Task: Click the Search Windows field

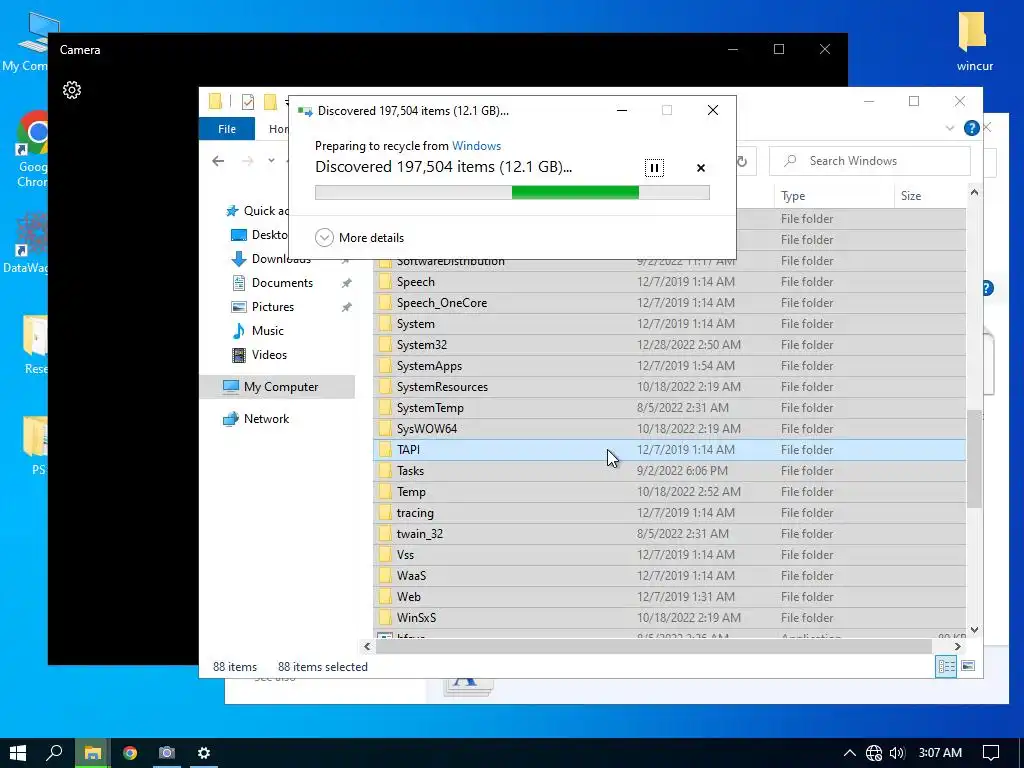Action: 869,161
